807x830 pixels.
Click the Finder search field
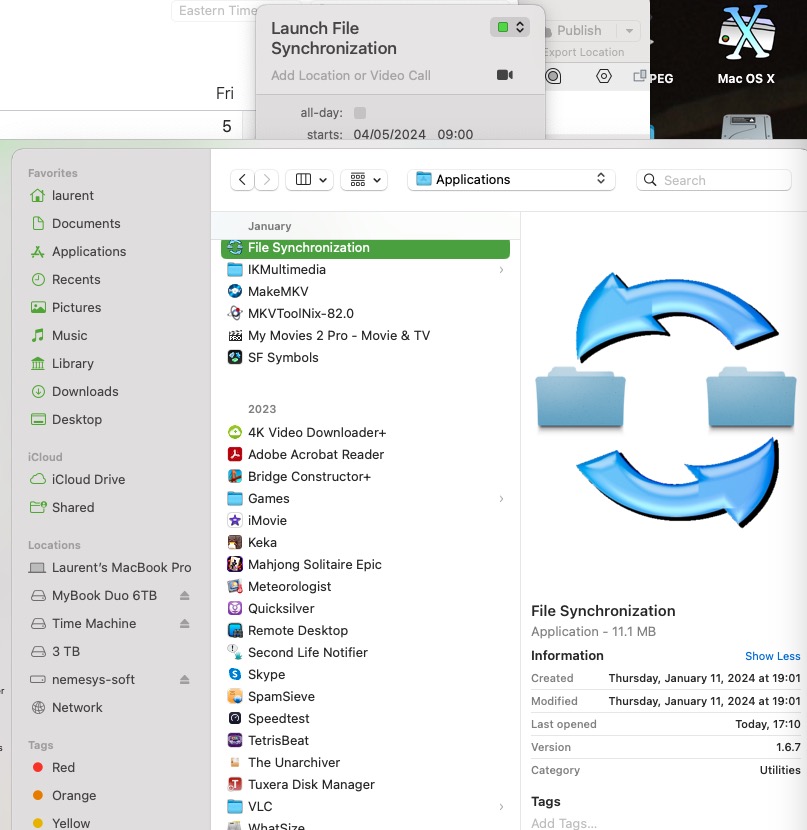[713, 180]
